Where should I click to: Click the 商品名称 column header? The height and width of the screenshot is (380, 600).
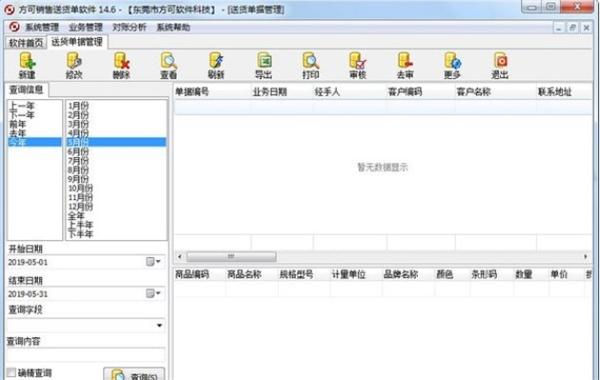(x=252, y=274)
